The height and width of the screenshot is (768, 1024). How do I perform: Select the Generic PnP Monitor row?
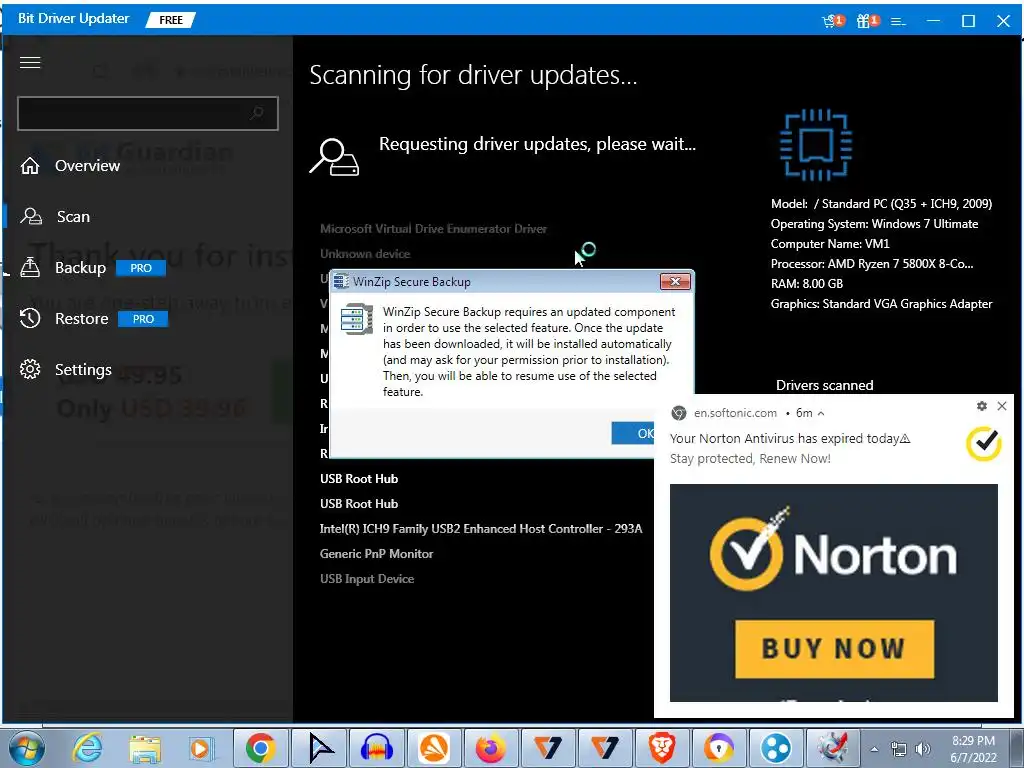point(376,554)
